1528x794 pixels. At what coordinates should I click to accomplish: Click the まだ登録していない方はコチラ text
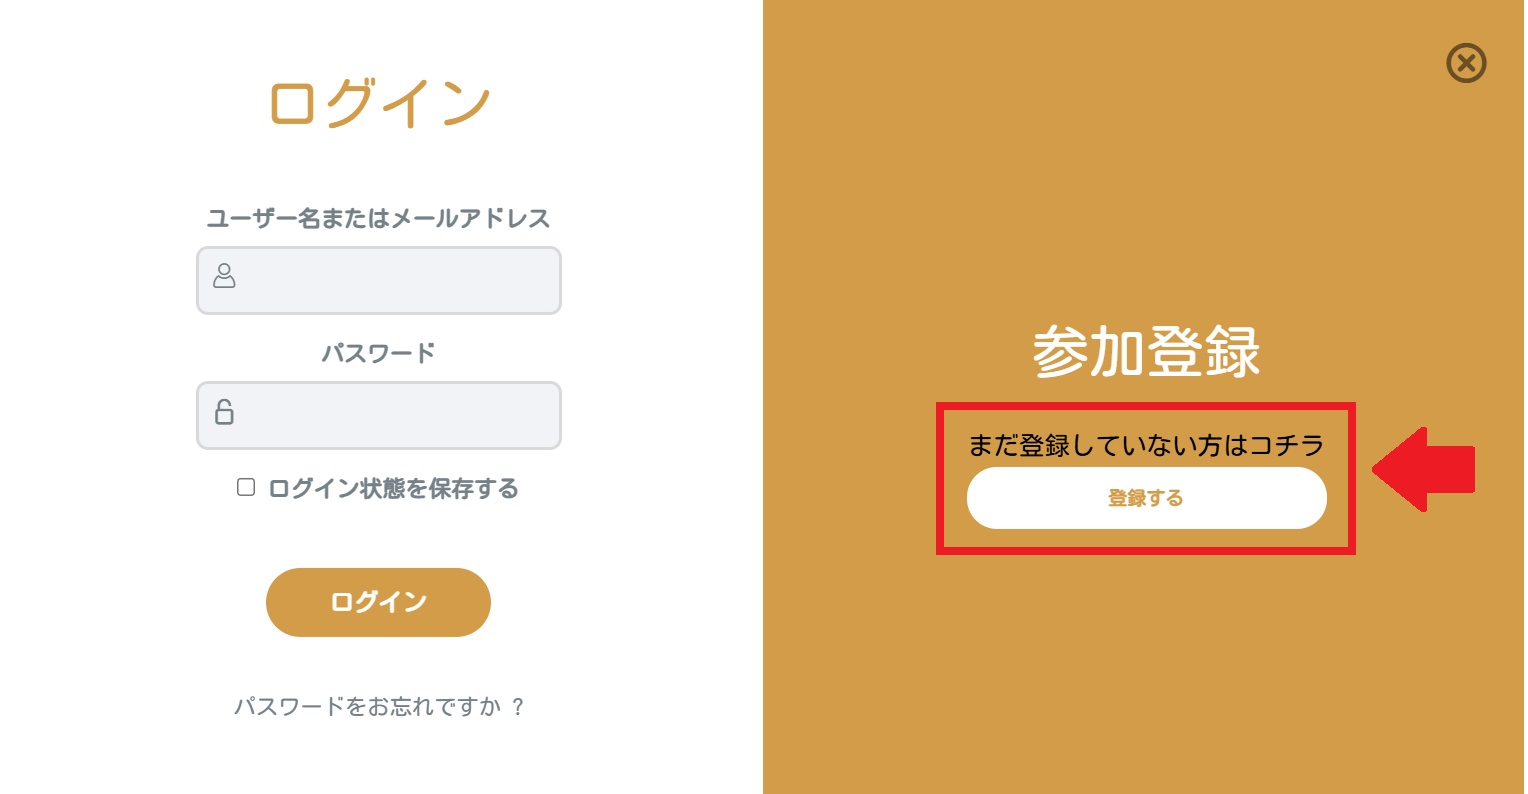(1146, 445)
